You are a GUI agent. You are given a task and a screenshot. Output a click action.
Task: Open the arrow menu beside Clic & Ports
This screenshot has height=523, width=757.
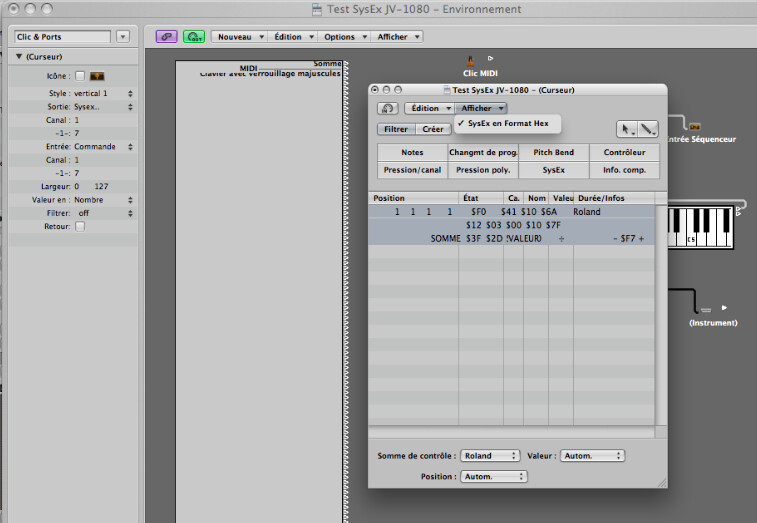point(123,37)
